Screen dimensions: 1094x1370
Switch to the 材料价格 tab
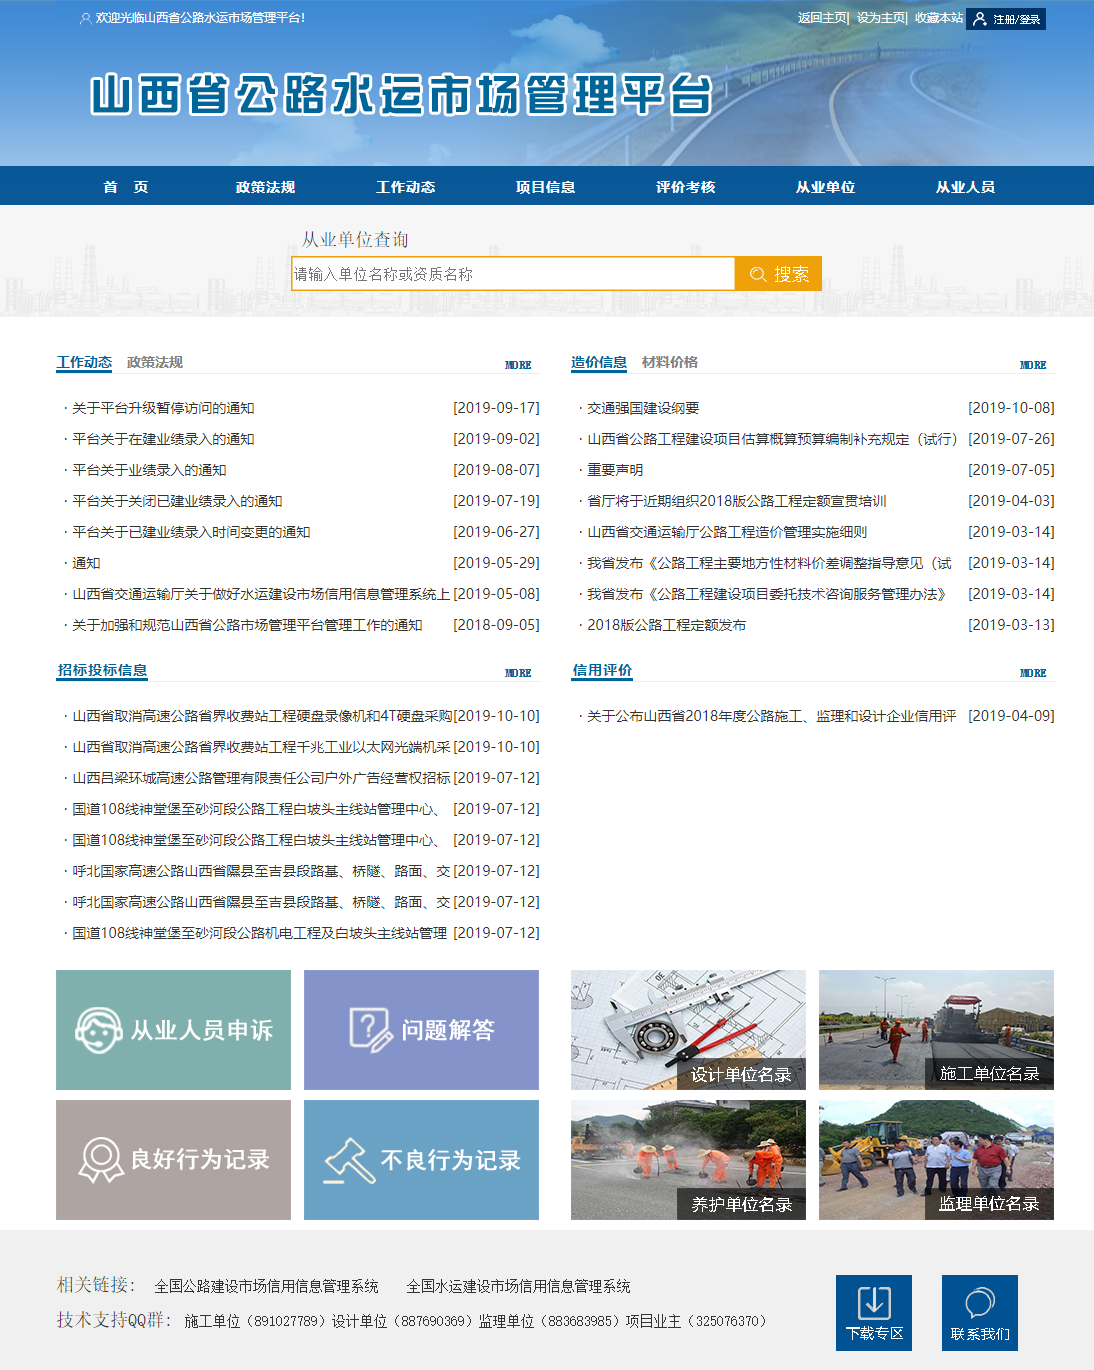[x=669, y=361]
